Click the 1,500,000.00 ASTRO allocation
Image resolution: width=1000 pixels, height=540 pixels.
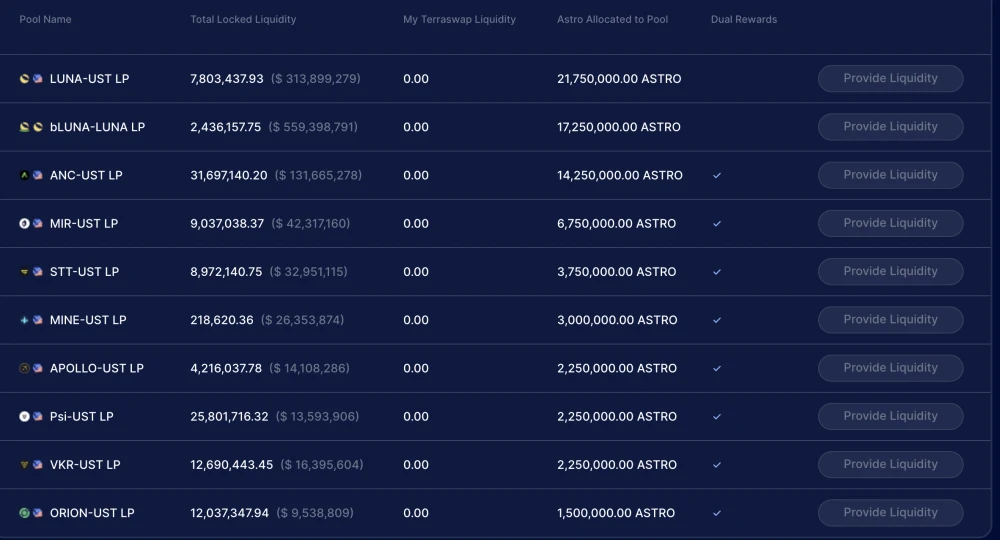click(x=615, y=513)
